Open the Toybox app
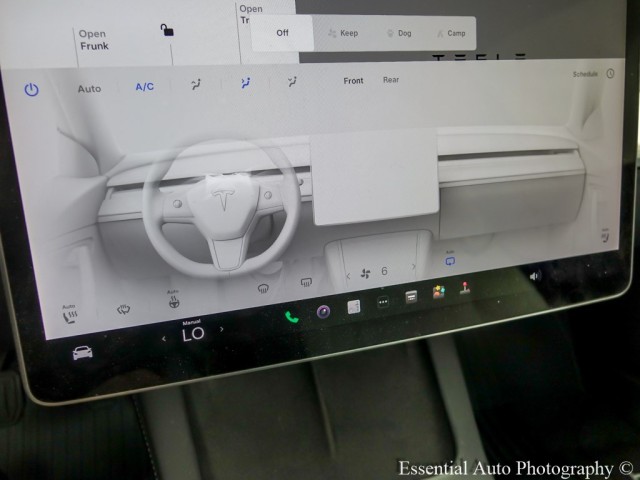Viewport: 640px width, 480px height. point(439,292)
